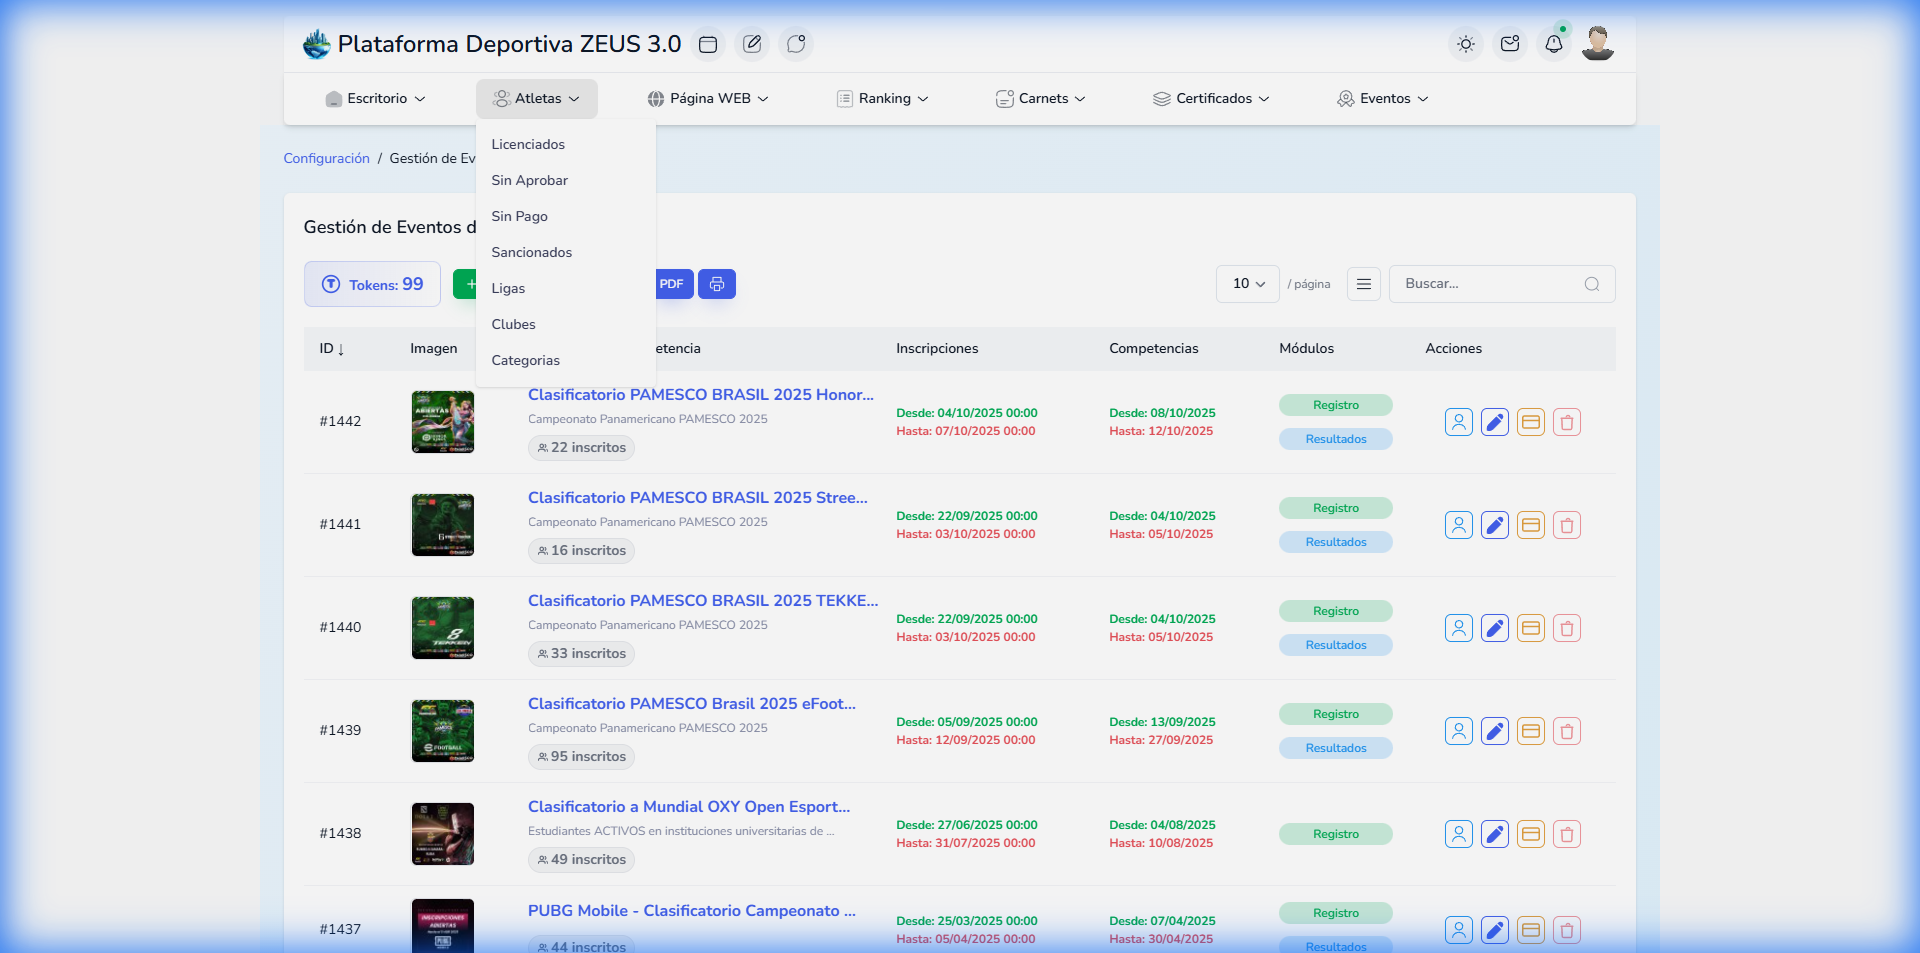The height and width of the screenshot is (953, 1920).
Task: Open the mail inbox icon
Action: pyautogui.click(x=1509, y=44)
